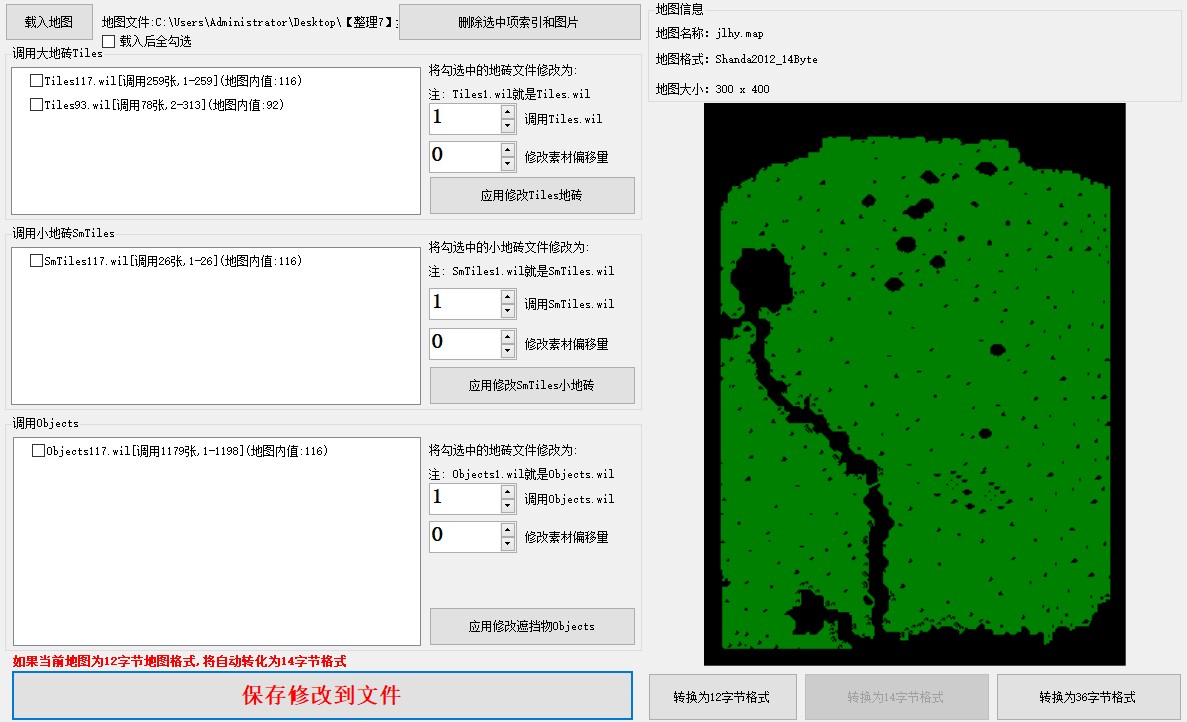
Task: Increase the 调用SmTiles.wil value with up arrow
Action: pos(508,296)
